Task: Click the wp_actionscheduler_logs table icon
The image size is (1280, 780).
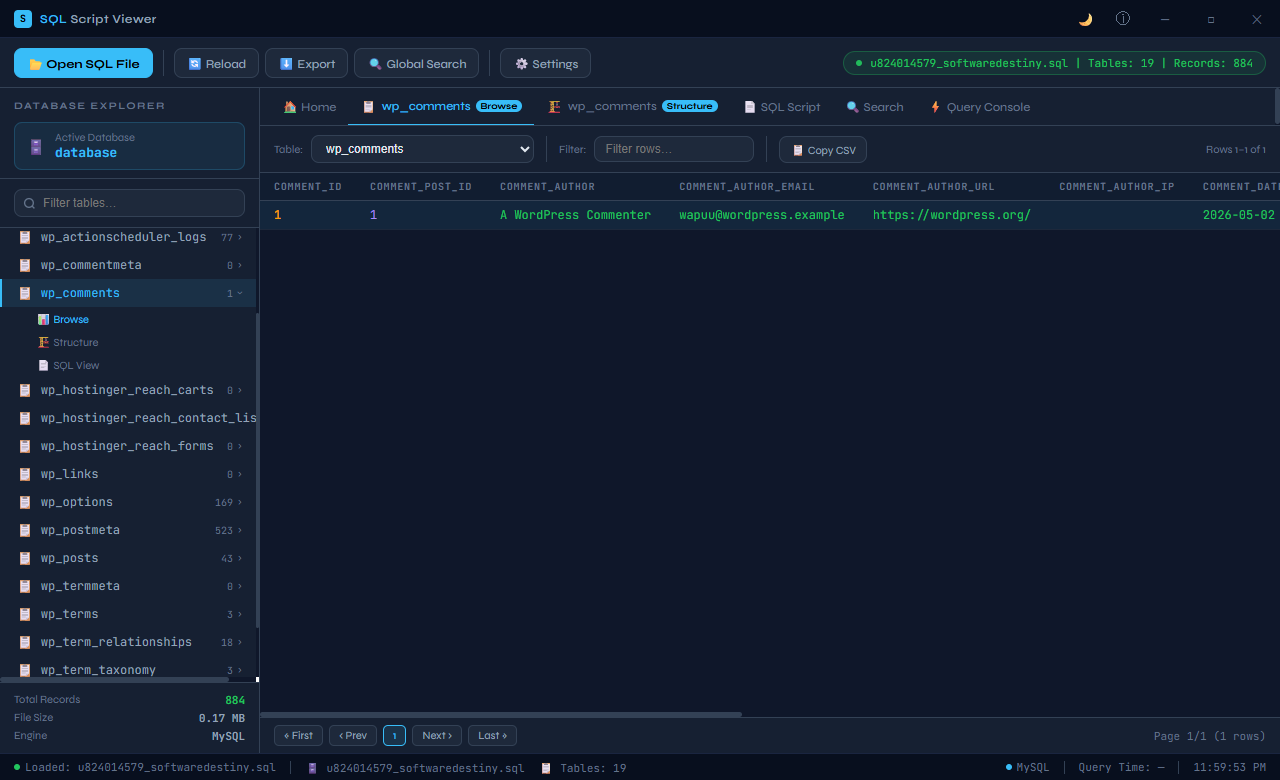Action: click(25, 238)
